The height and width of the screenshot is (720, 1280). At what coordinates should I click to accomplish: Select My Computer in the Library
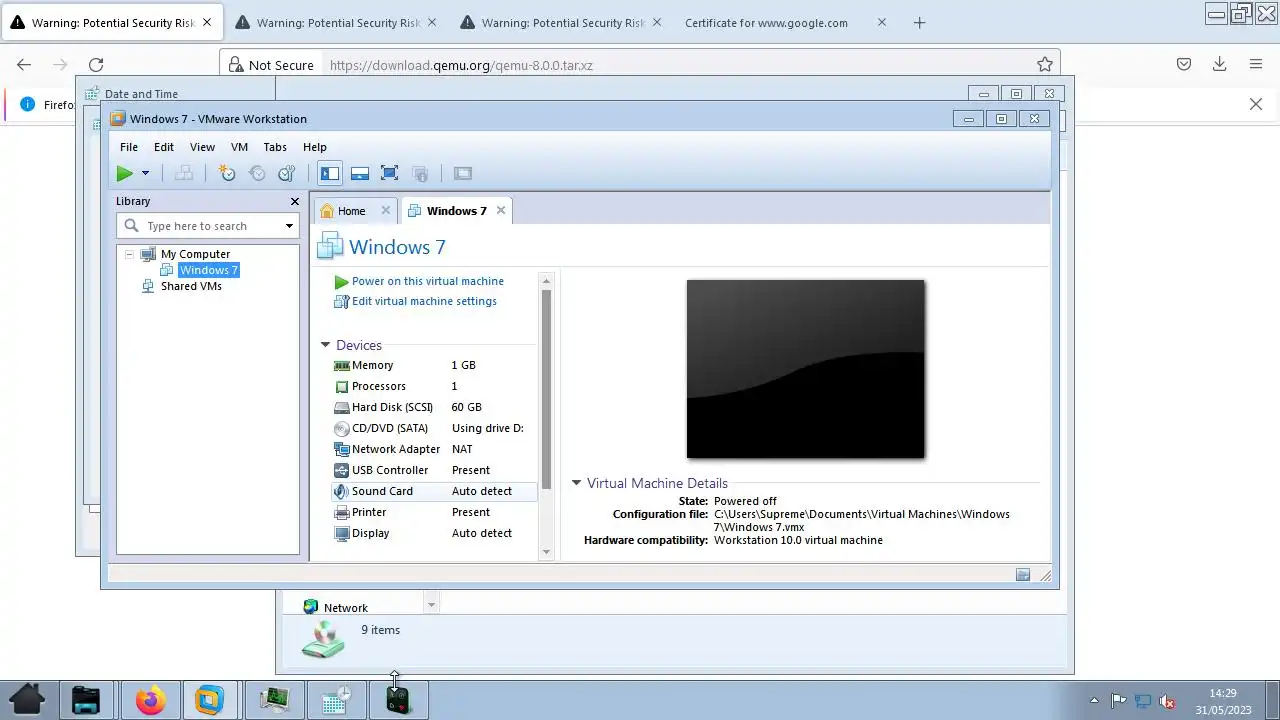[195, 254]
